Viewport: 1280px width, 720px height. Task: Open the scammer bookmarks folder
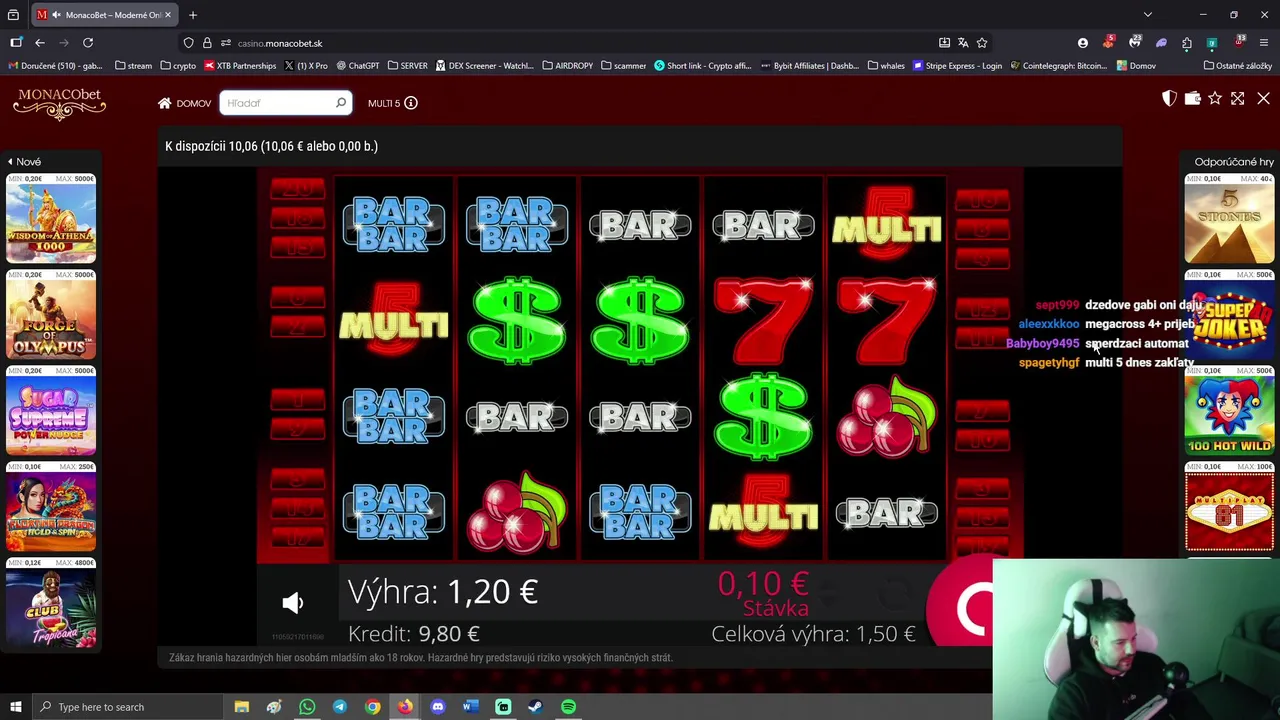tap(624, 66)
